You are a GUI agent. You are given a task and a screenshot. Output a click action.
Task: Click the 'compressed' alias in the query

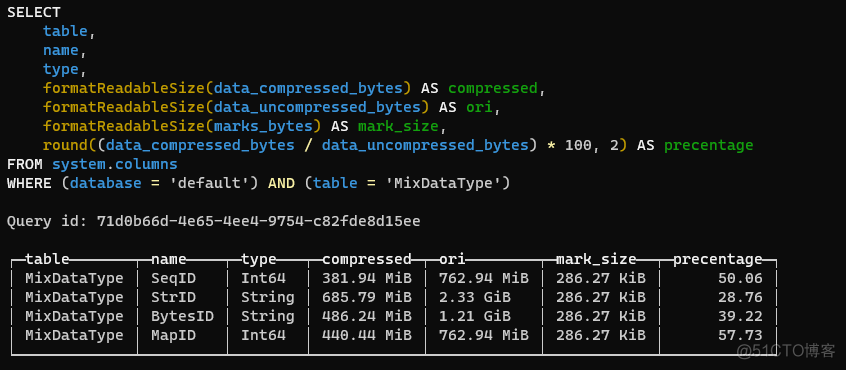(x=493, y=88)
